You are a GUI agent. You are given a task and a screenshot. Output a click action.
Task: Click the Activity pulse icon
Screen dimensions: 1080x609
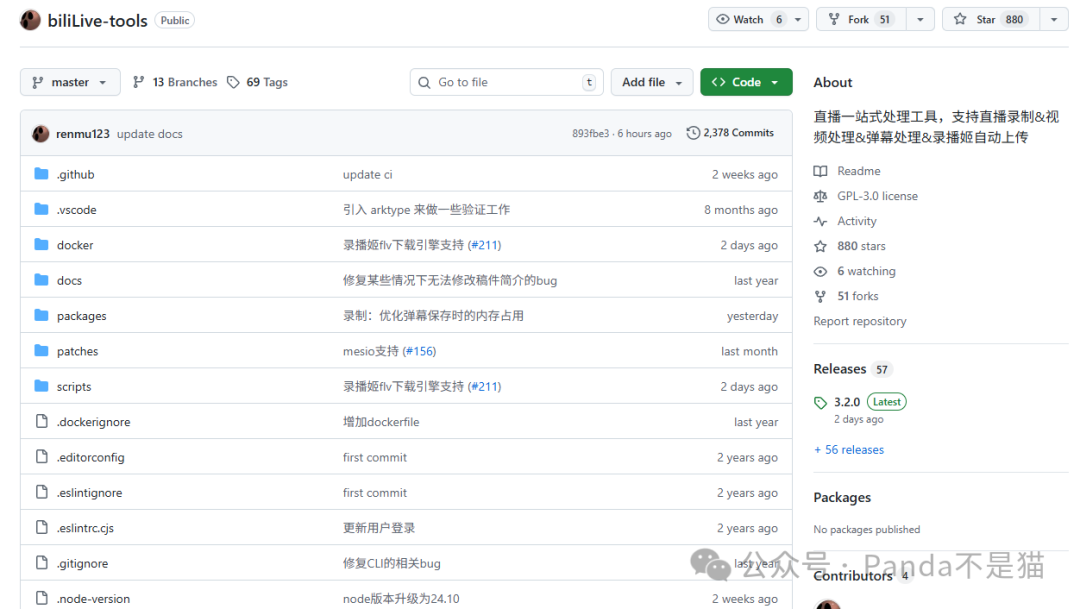[x=821, y=221]
